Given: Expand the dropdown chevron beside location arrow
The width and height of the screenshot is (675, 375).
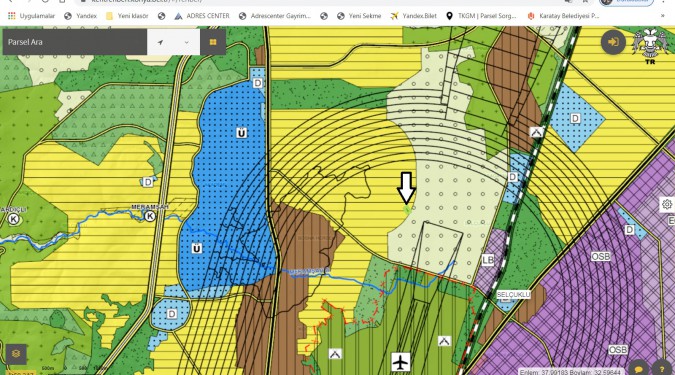Looking at the screenshot, I should 186,42.
